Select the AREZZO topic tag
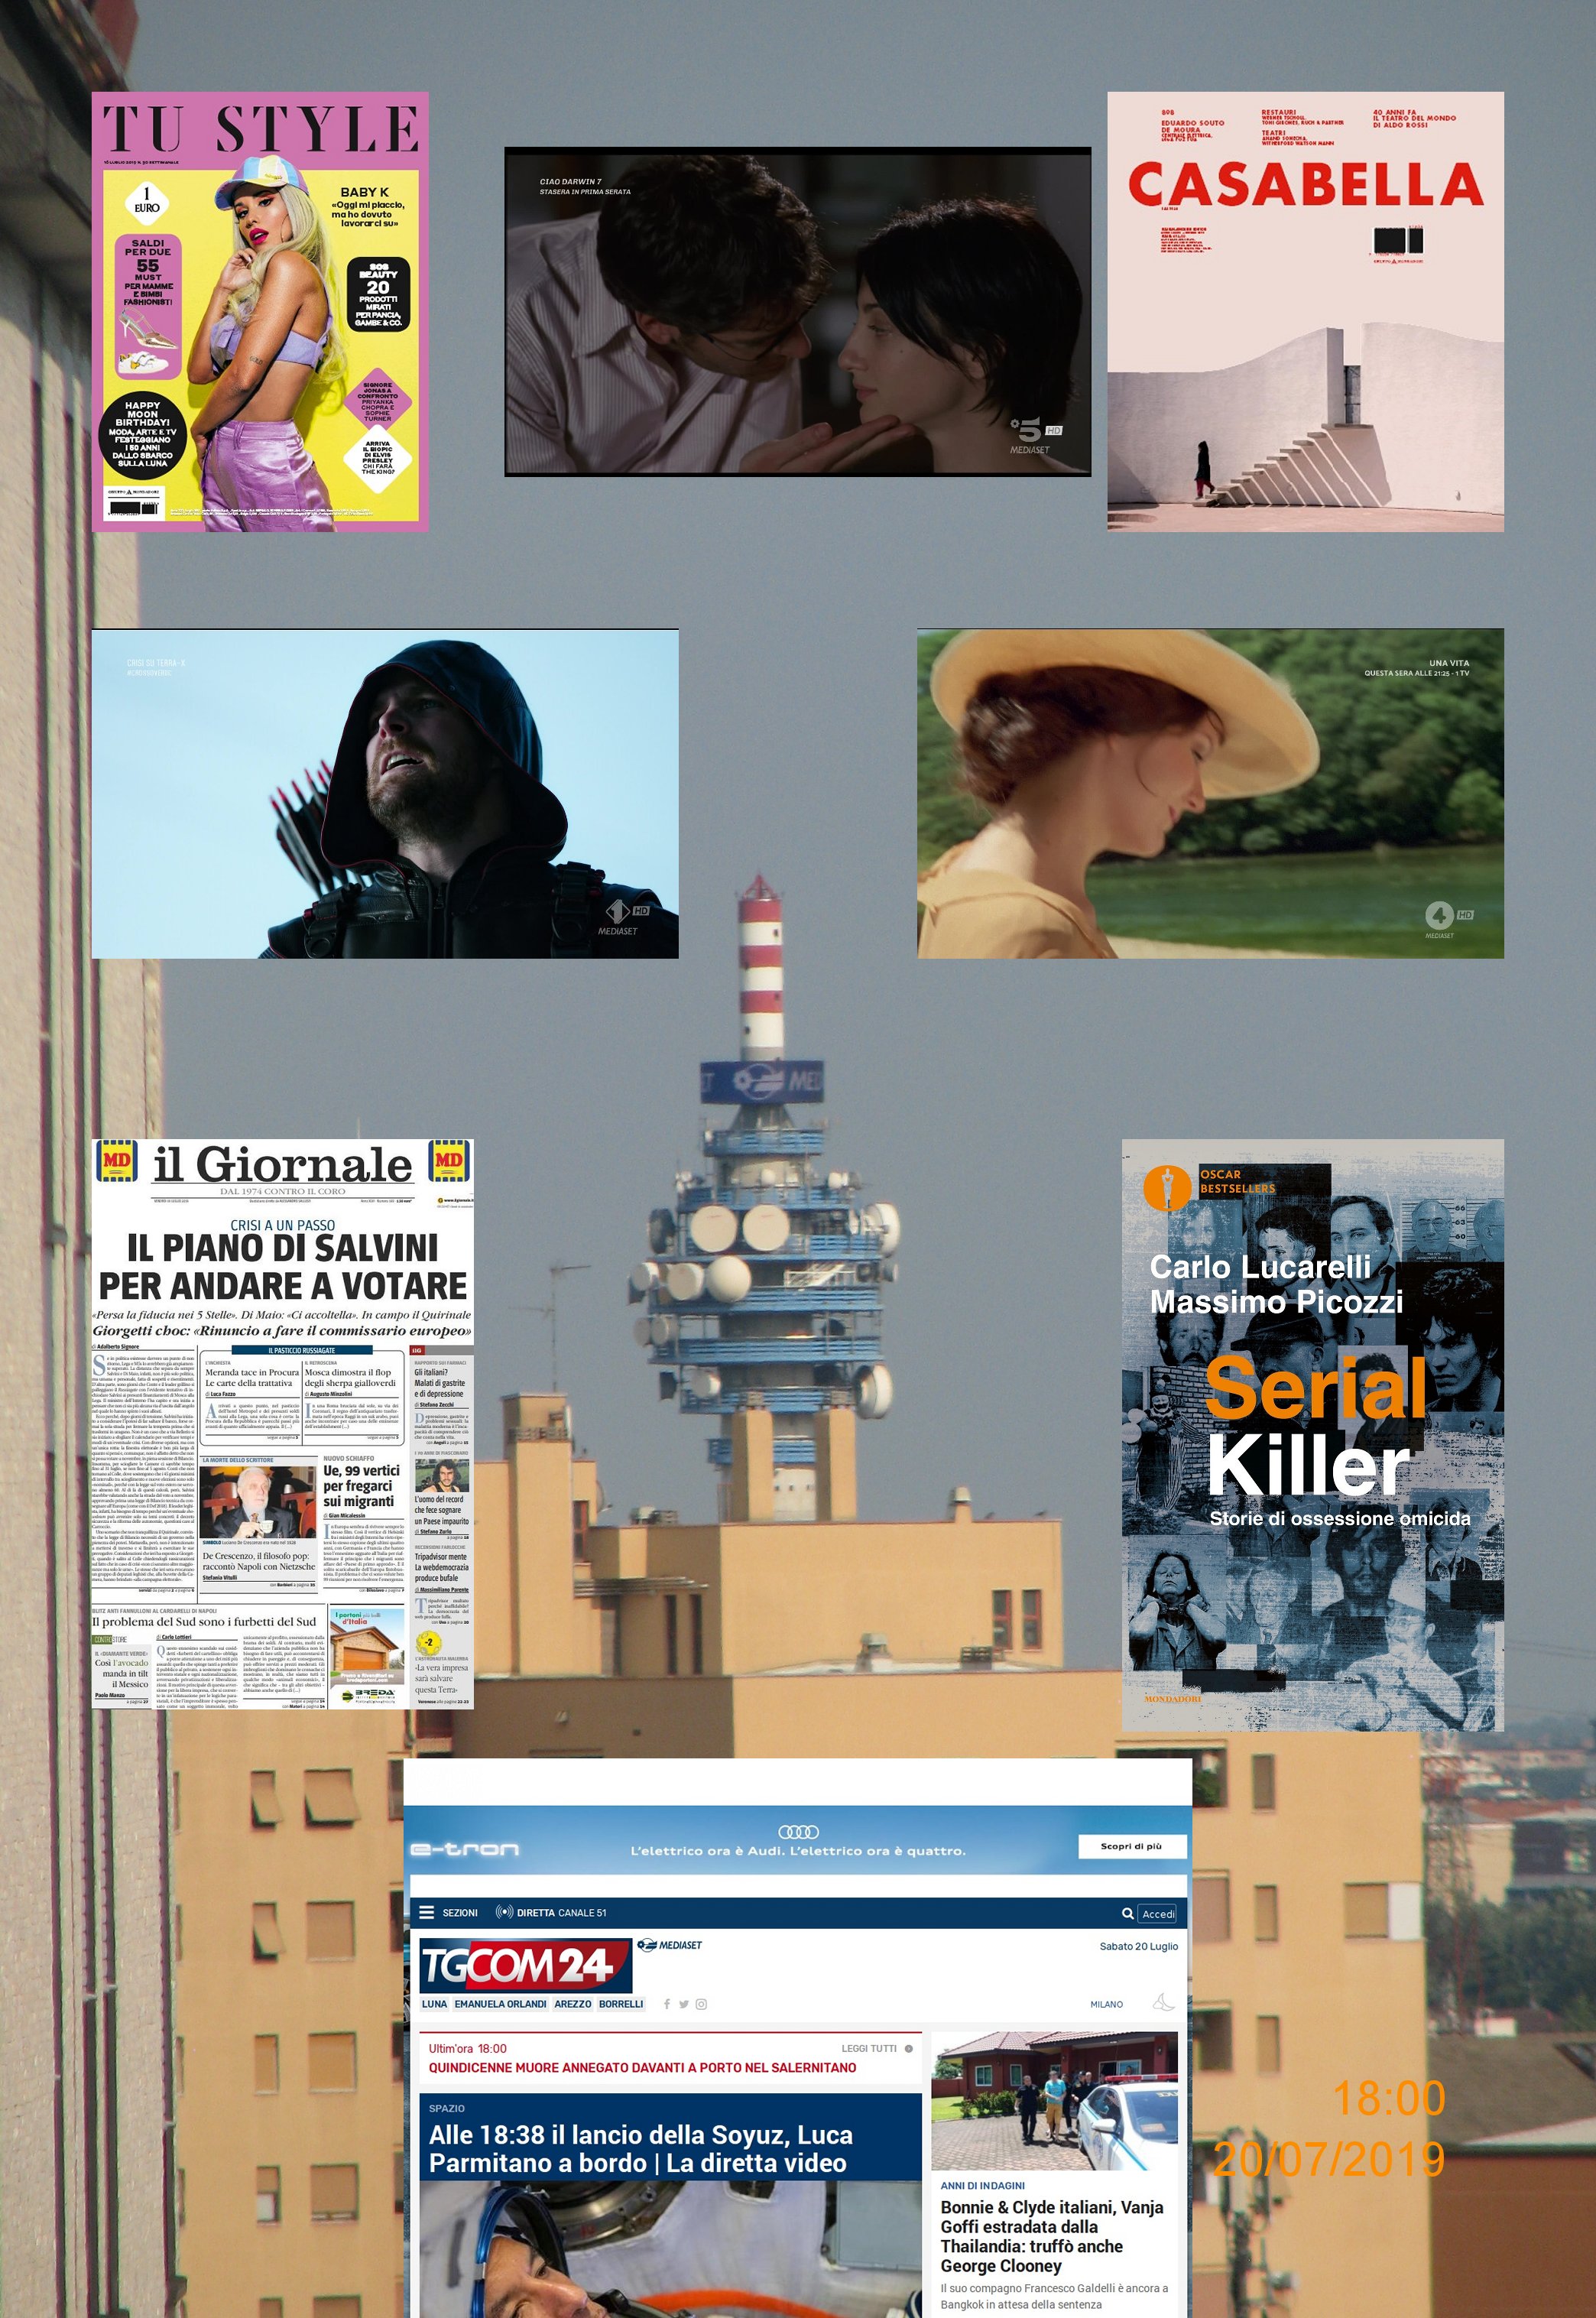 click(573, 2004)
